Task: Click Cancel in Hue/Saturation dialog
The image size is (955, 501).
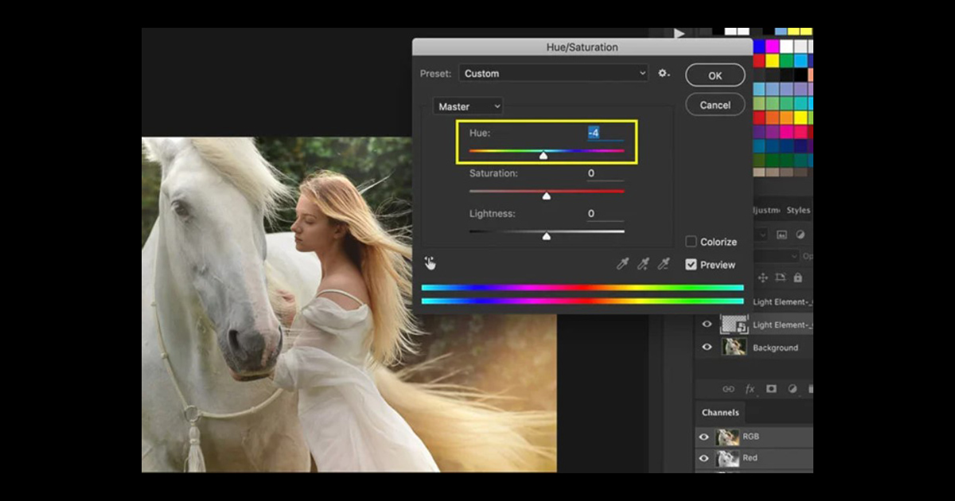Action: click(715, 105)
